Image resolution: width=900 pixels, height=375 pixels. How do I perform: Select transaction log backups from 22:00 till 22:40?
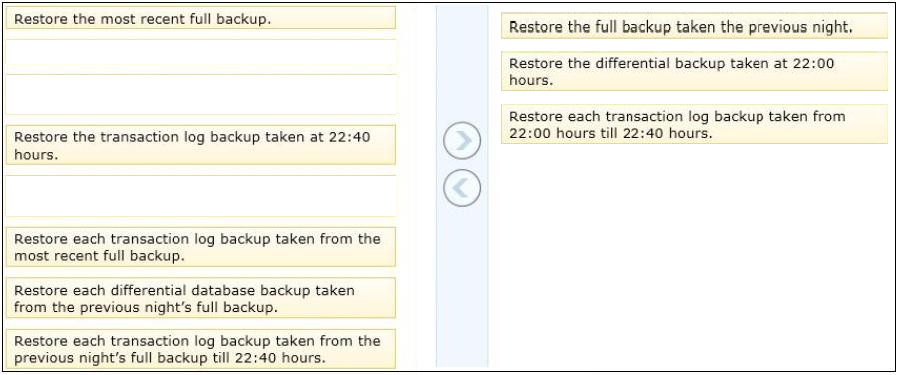[x=695, y=125]
